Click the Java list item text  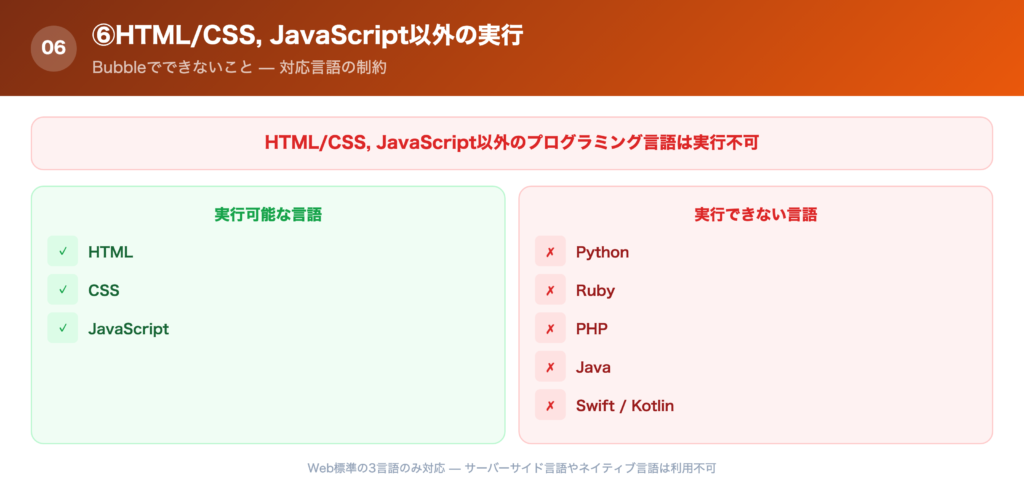pyautogui.click(x=593, y=367)
